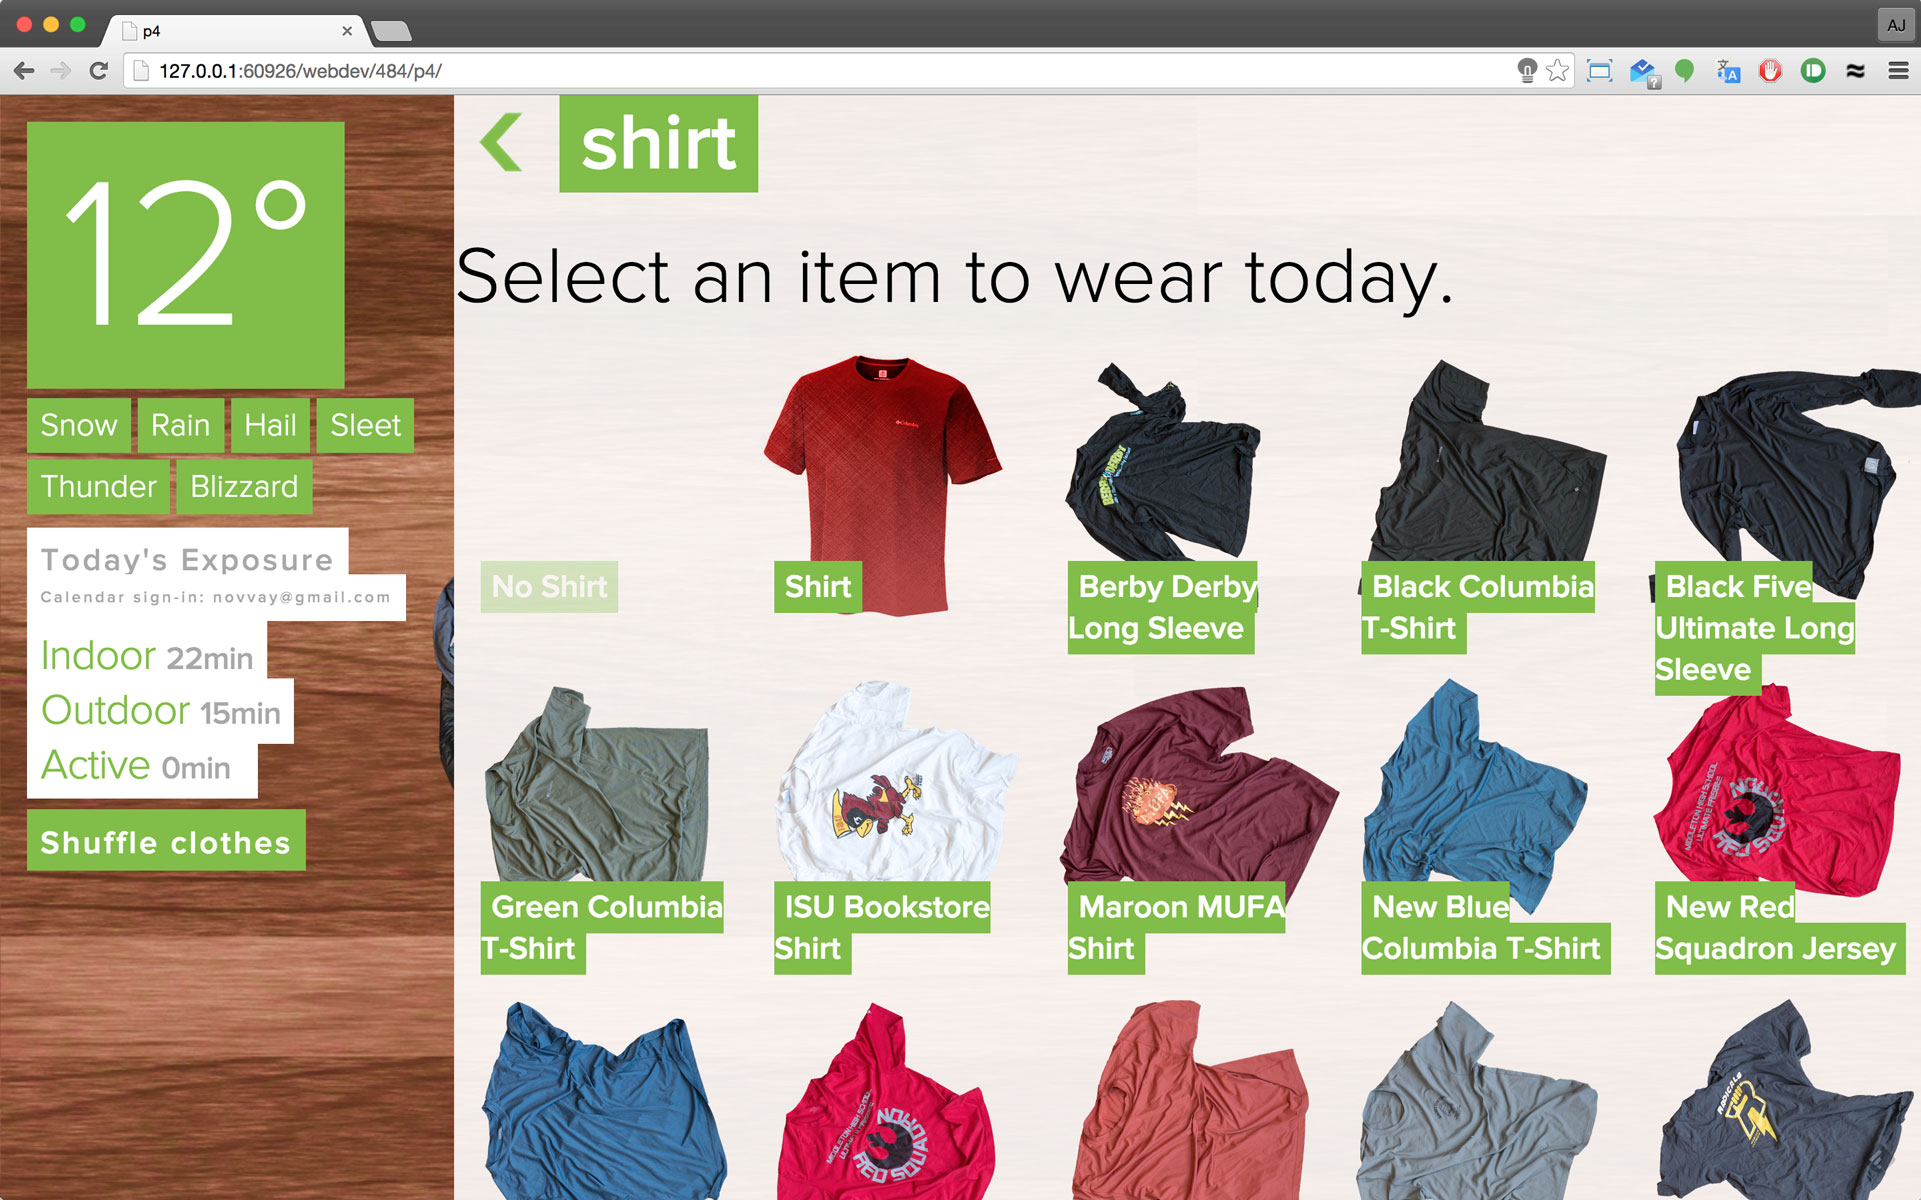Bookmark page with the star icon
Viewport: 1921px width, 1200px height.
(x=1557, y=71)
